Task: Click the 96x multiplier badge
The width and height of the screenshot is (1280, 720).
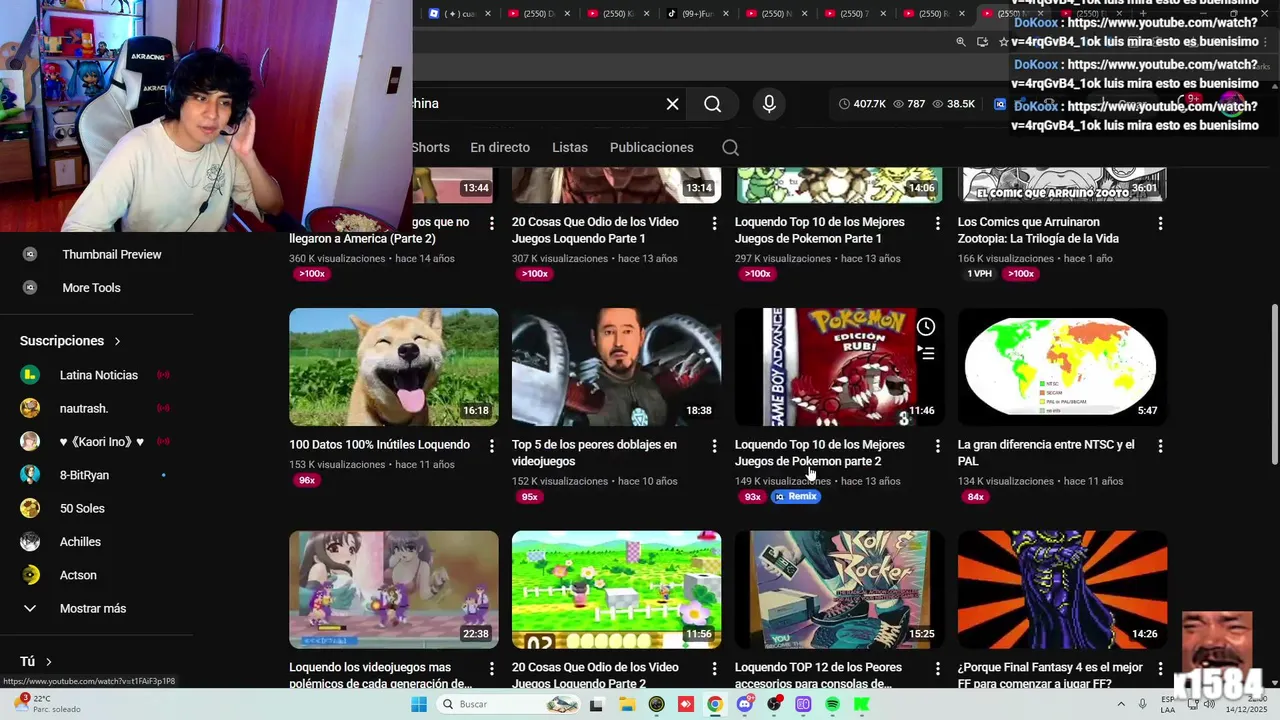Action: (x=307, y=480)
